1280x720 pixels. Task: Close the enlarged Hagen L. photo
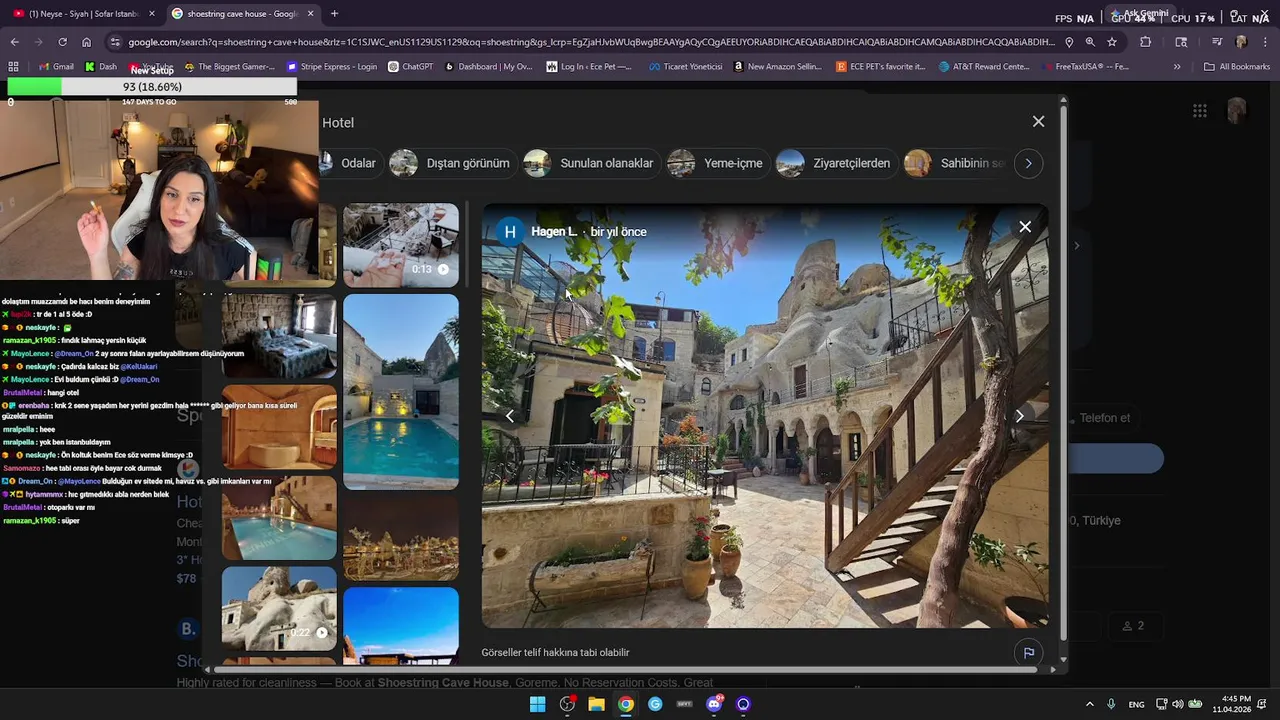1025,227
